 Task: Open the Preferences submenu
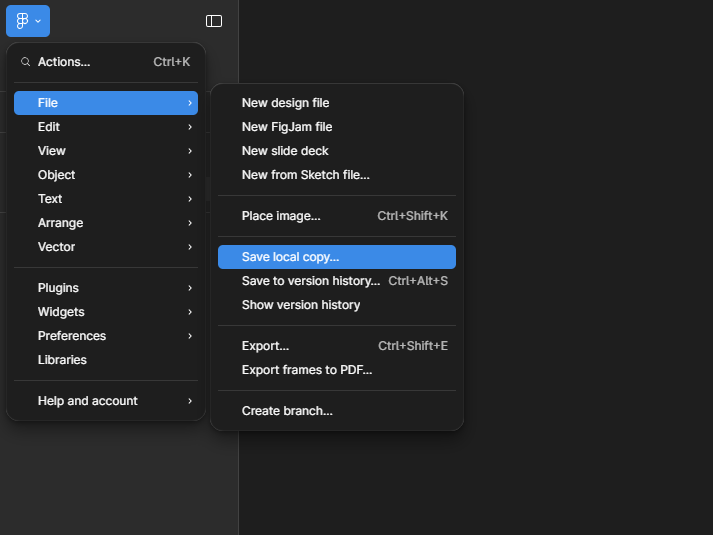tap(106, 336)
